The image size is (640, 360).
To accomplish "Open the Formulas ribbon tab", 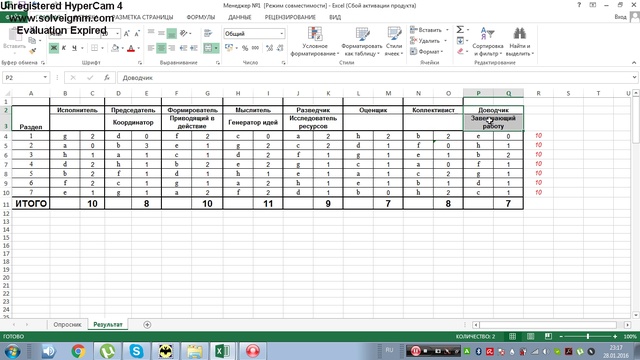I will click(200, 17).
